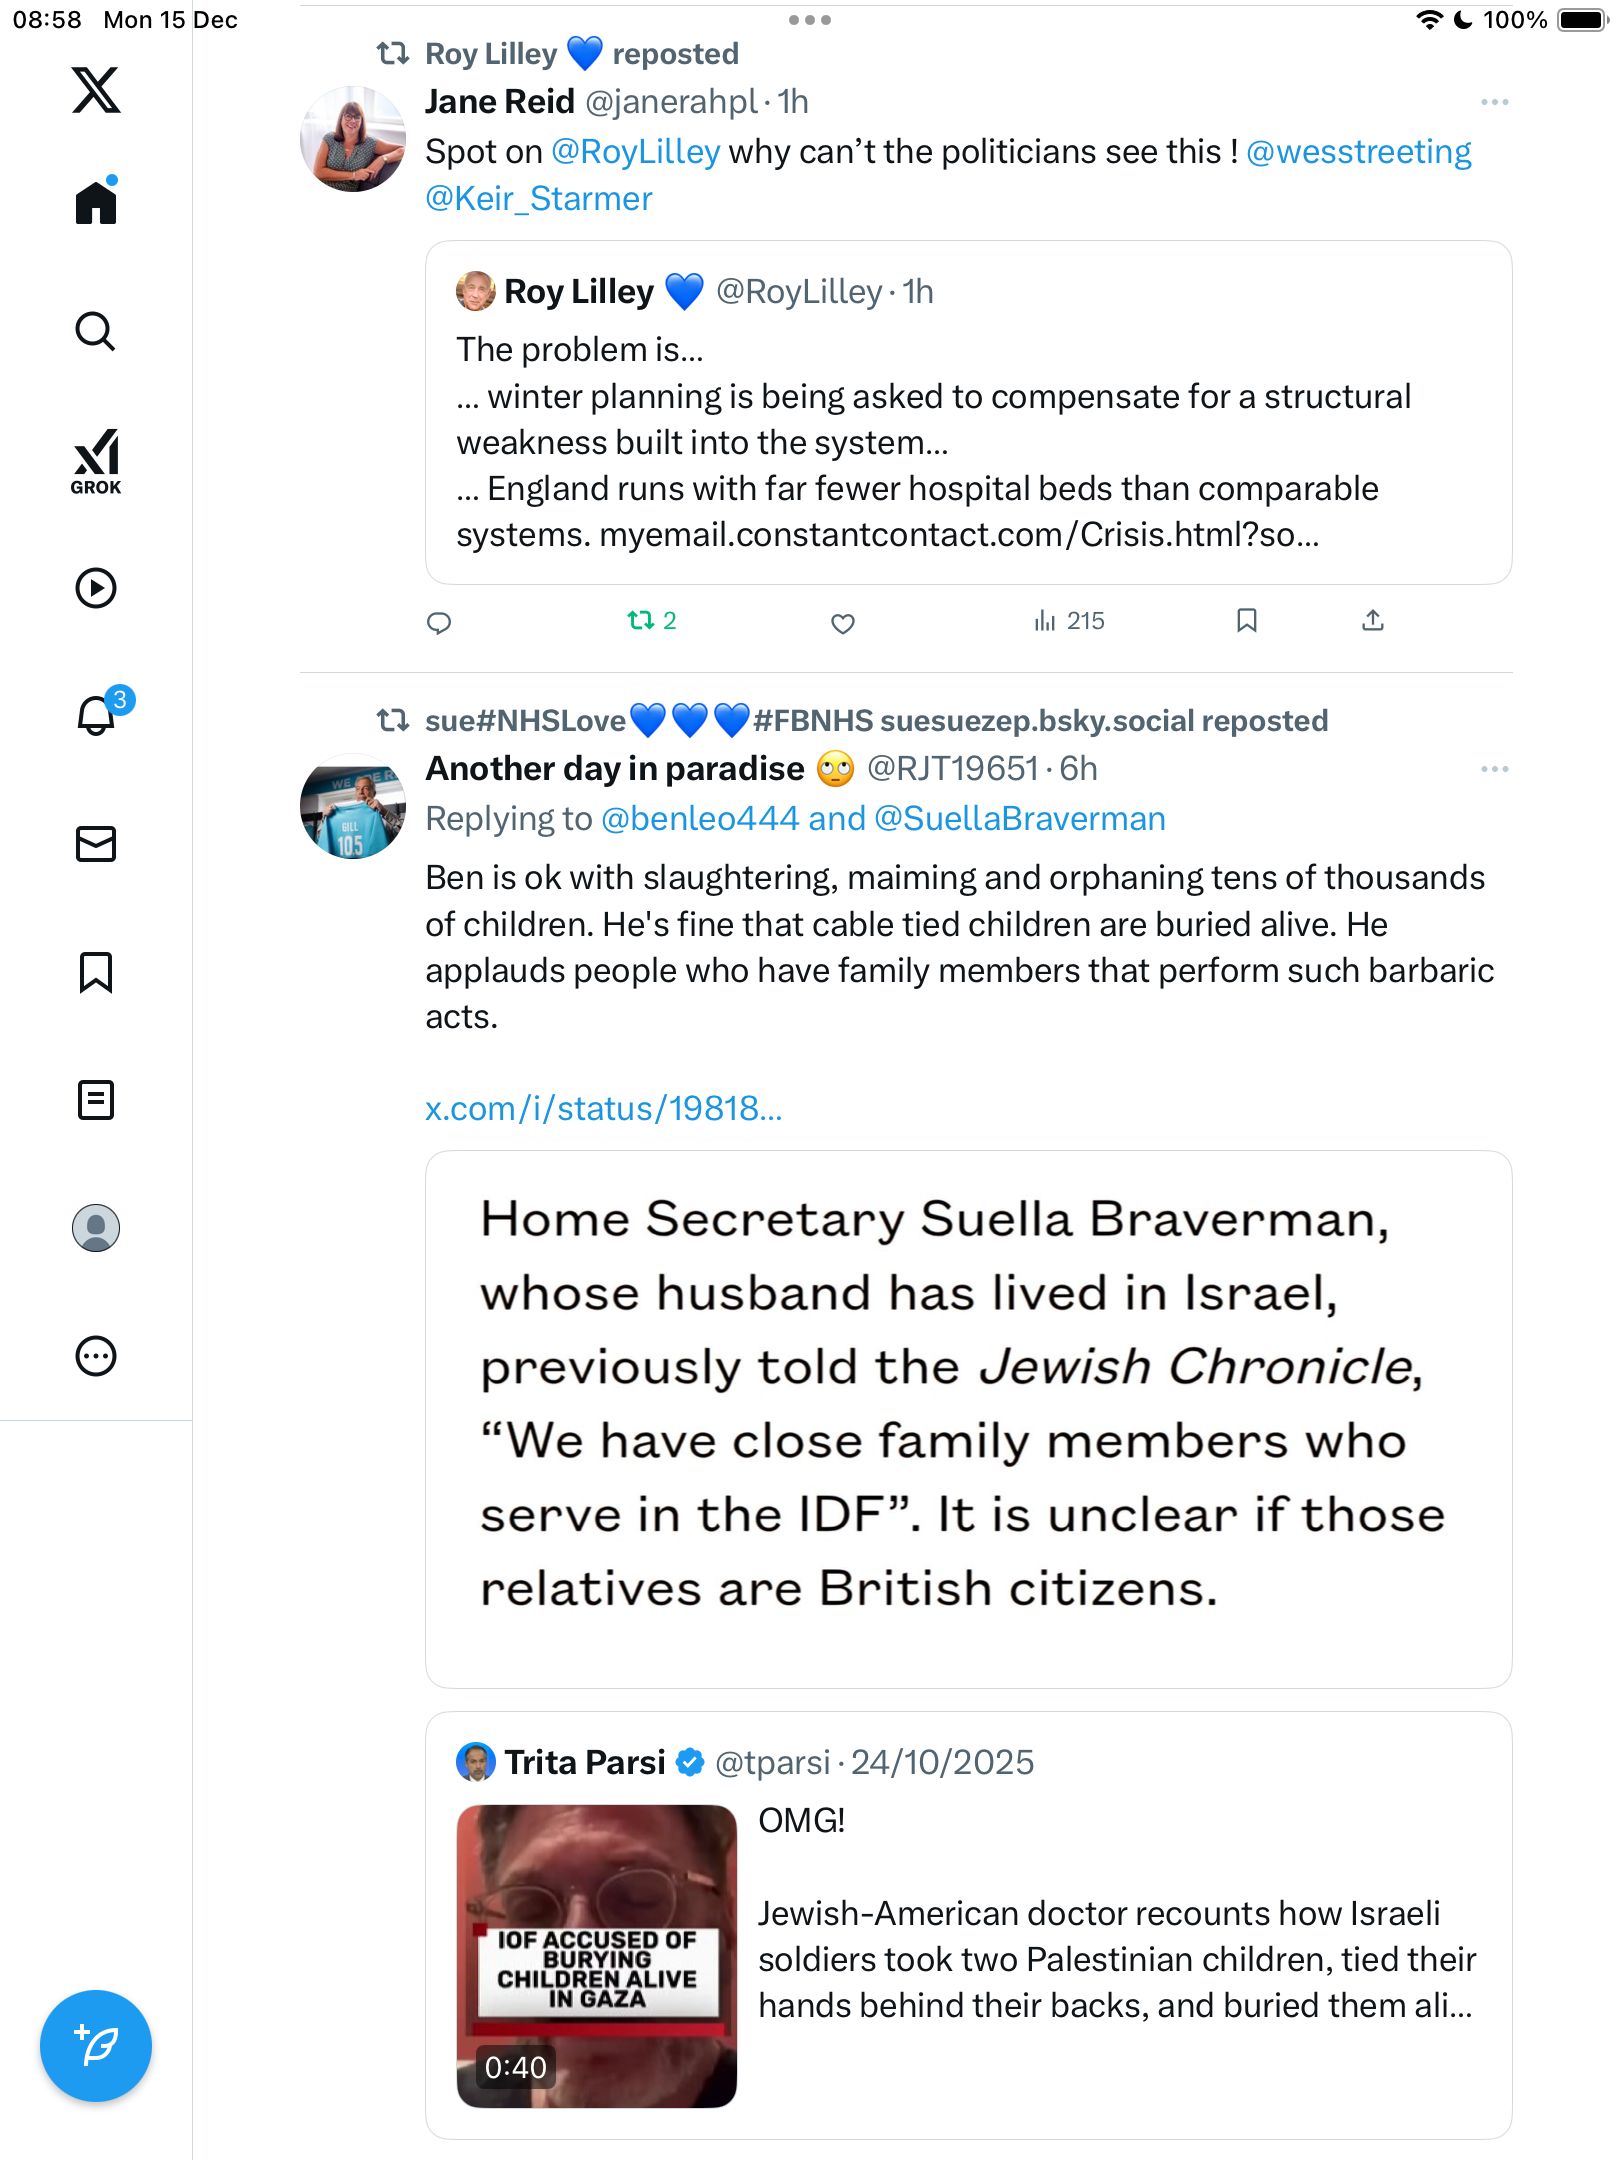The width and height of the screenshot is (1620, 2160).
Task: Open the Grok assistant icon
Action: (x=96, y=461)
